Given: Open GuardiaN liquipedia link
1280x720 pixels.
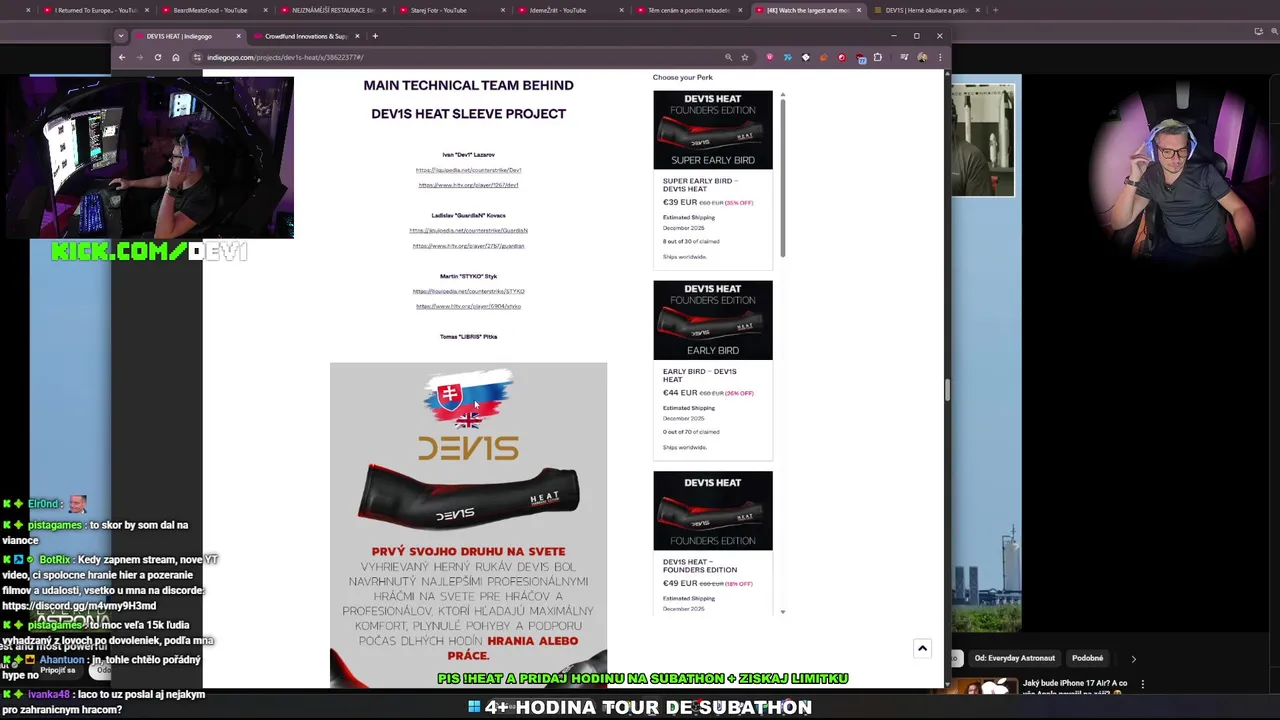Looking at the screenshot, I should (468, 231).
